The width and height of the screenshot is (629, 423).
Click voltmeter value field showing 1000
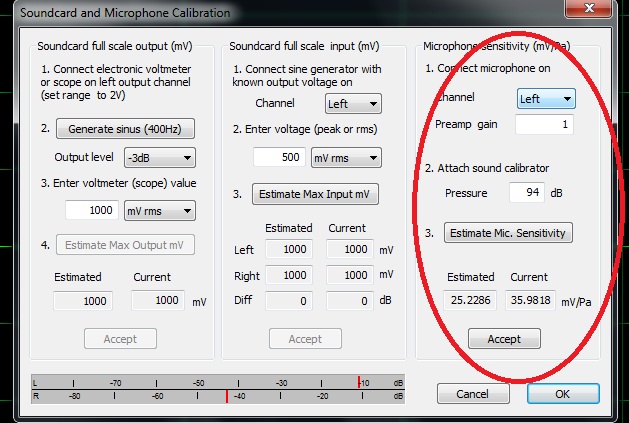coord(92,210)
